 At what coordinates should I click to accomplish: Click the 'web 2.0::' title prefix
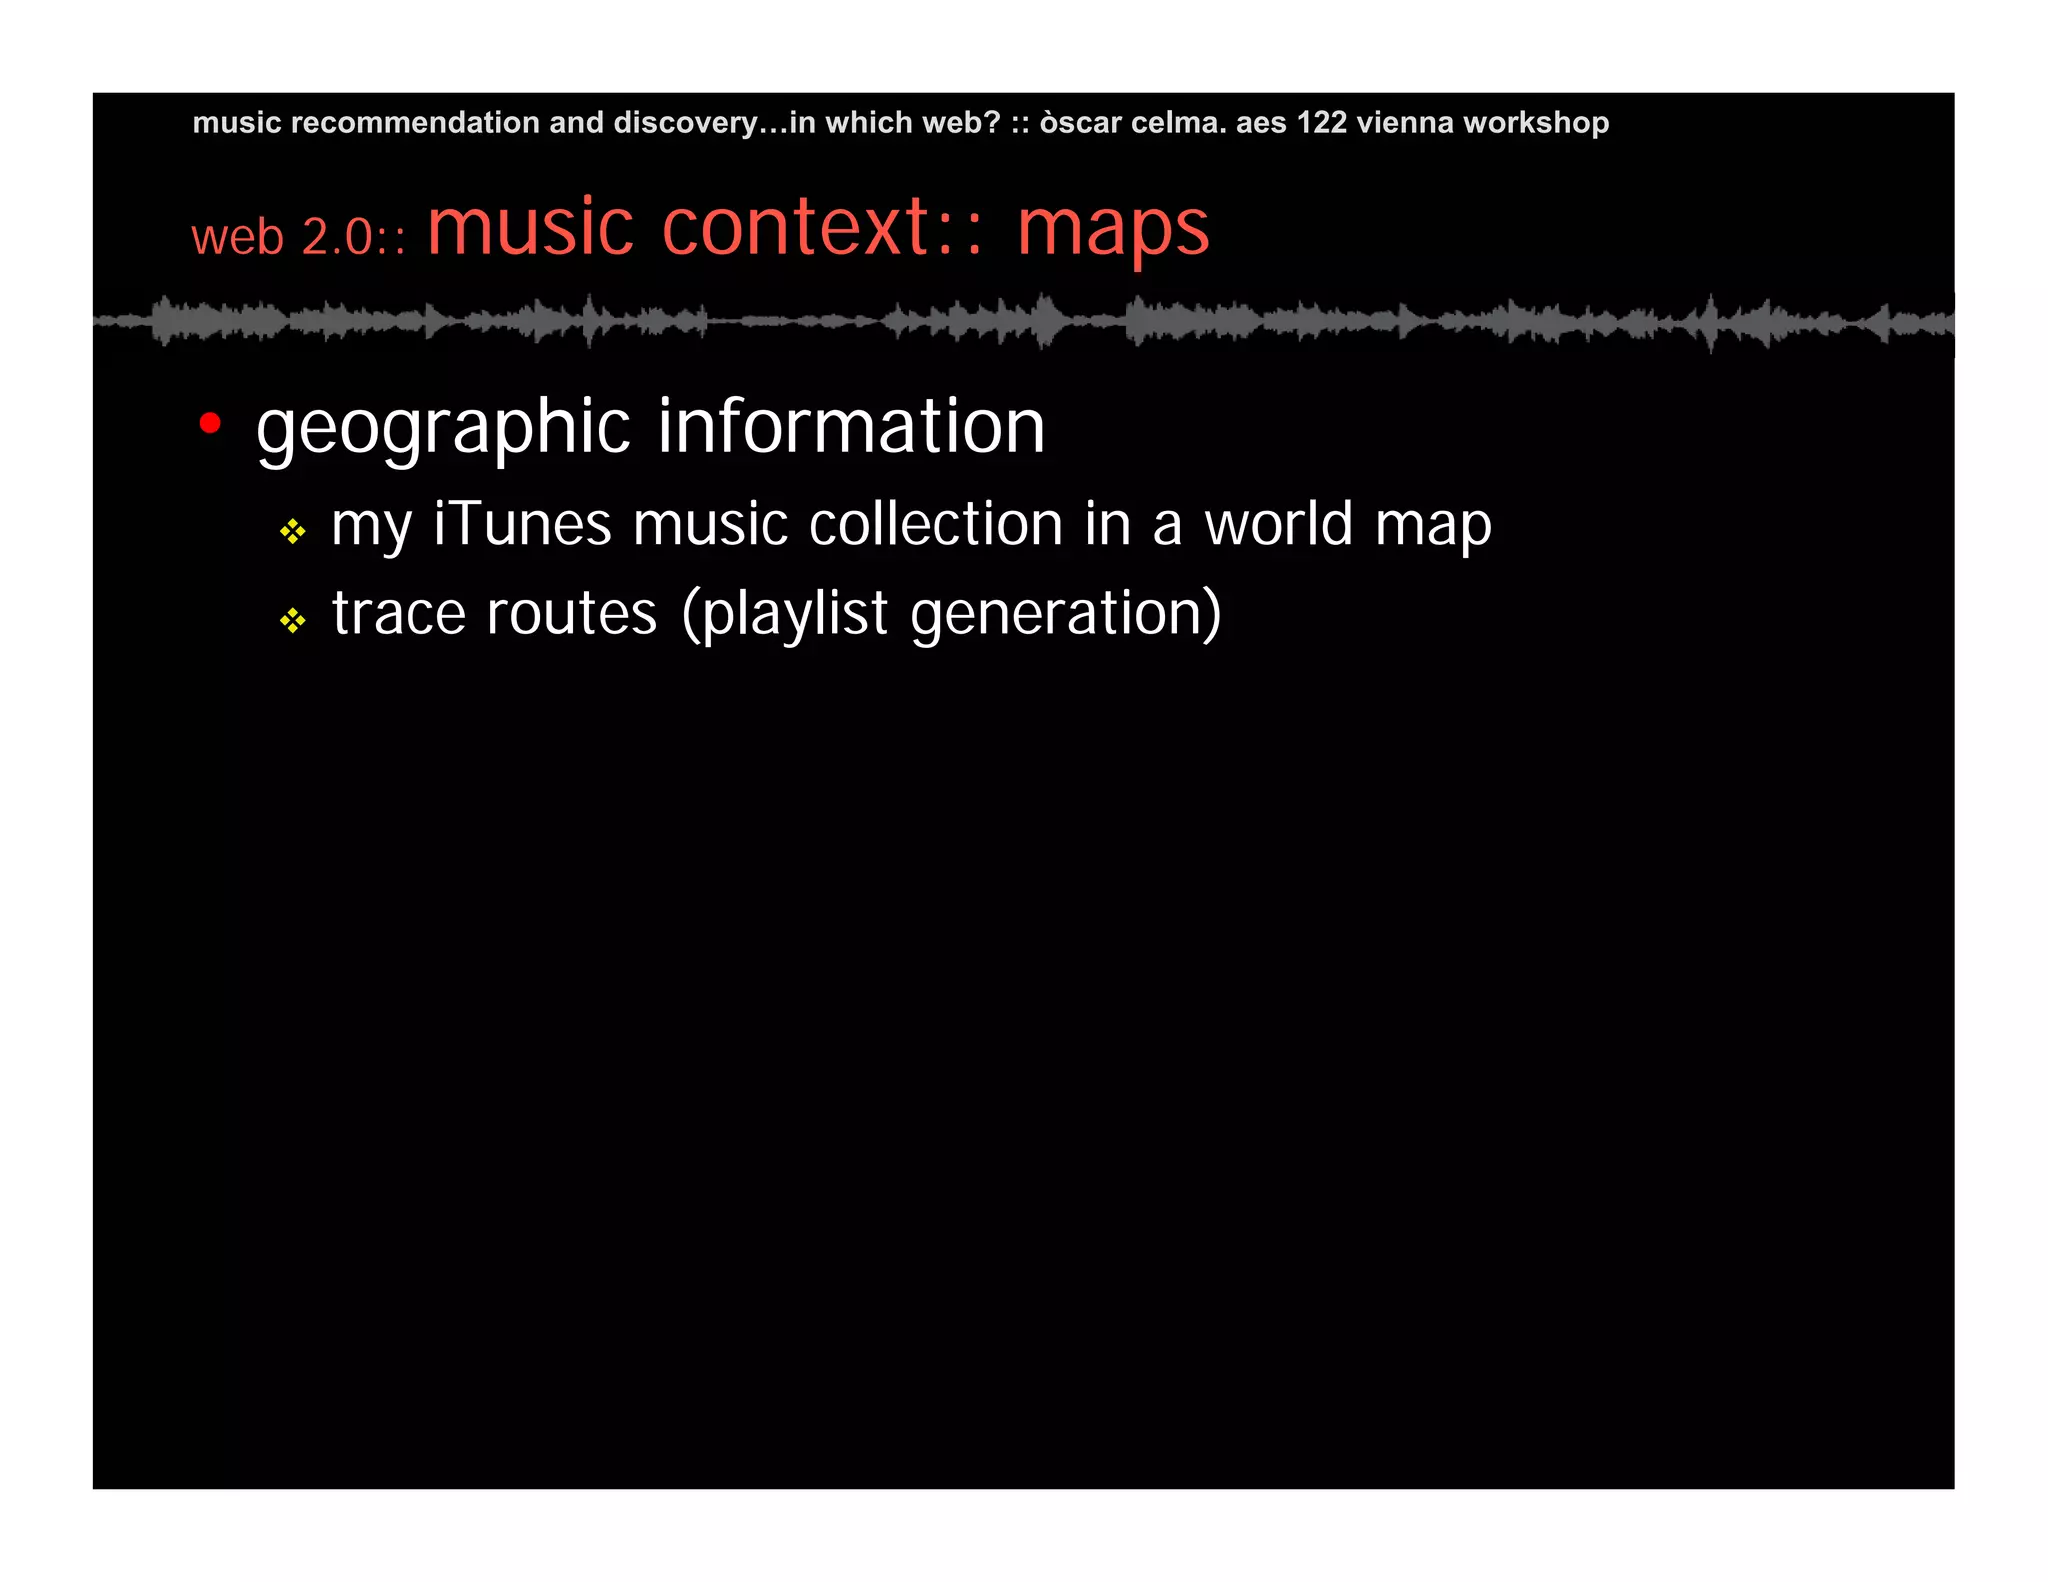click(298, 238)
